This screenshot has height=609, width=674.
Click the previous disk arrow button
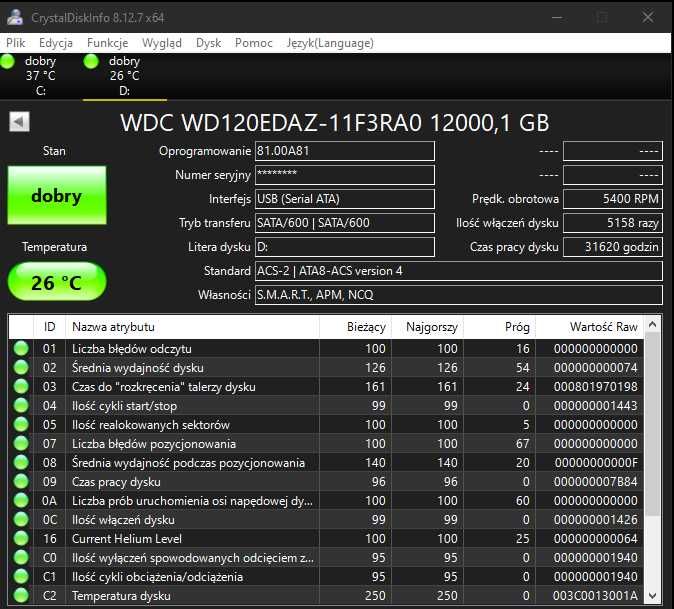coord(19,122)
